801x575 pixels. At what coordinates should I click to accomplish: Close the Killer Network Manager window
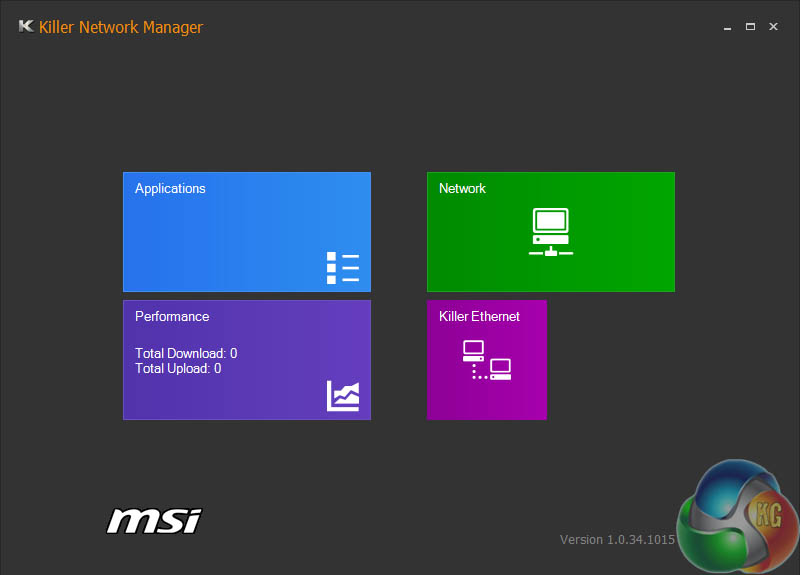[773, 27]
